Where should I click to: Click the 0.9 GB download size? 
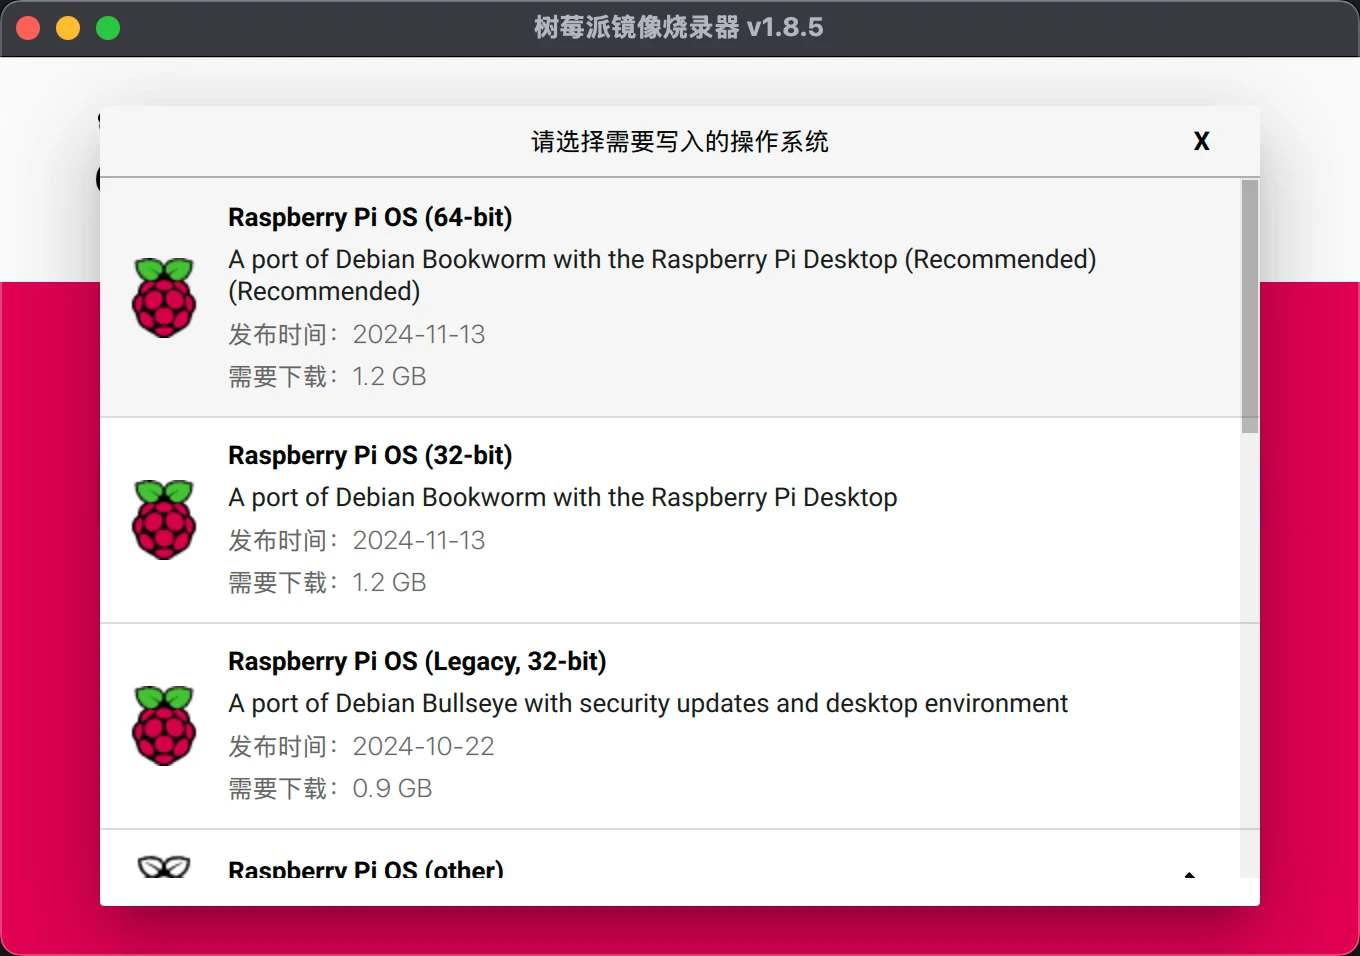(392, 788)
